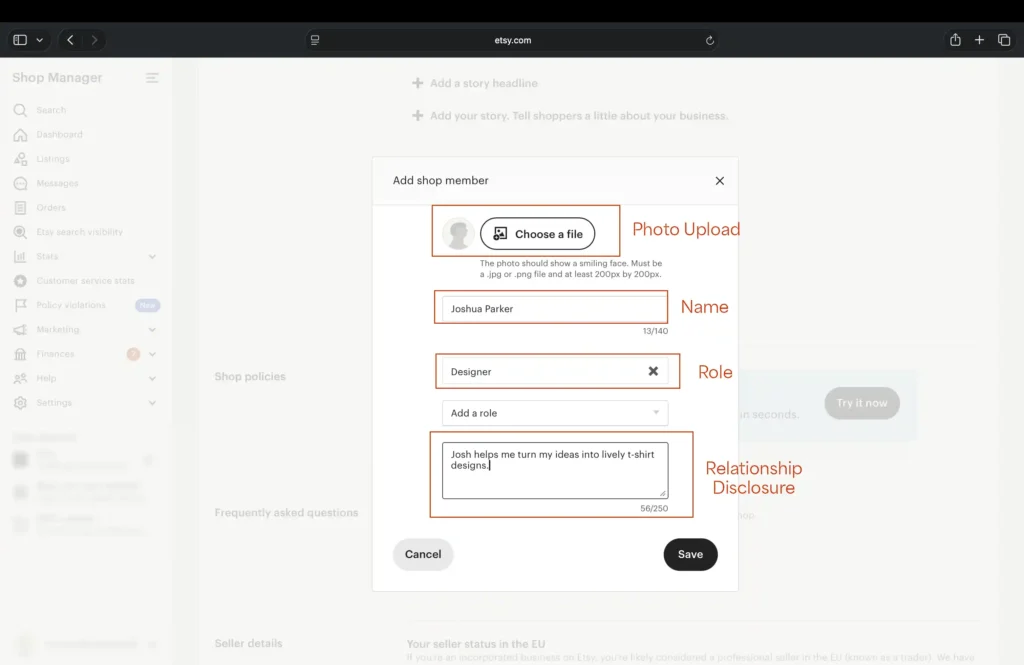Save the new shop member
1024x665 pixels.
[690, 554]
